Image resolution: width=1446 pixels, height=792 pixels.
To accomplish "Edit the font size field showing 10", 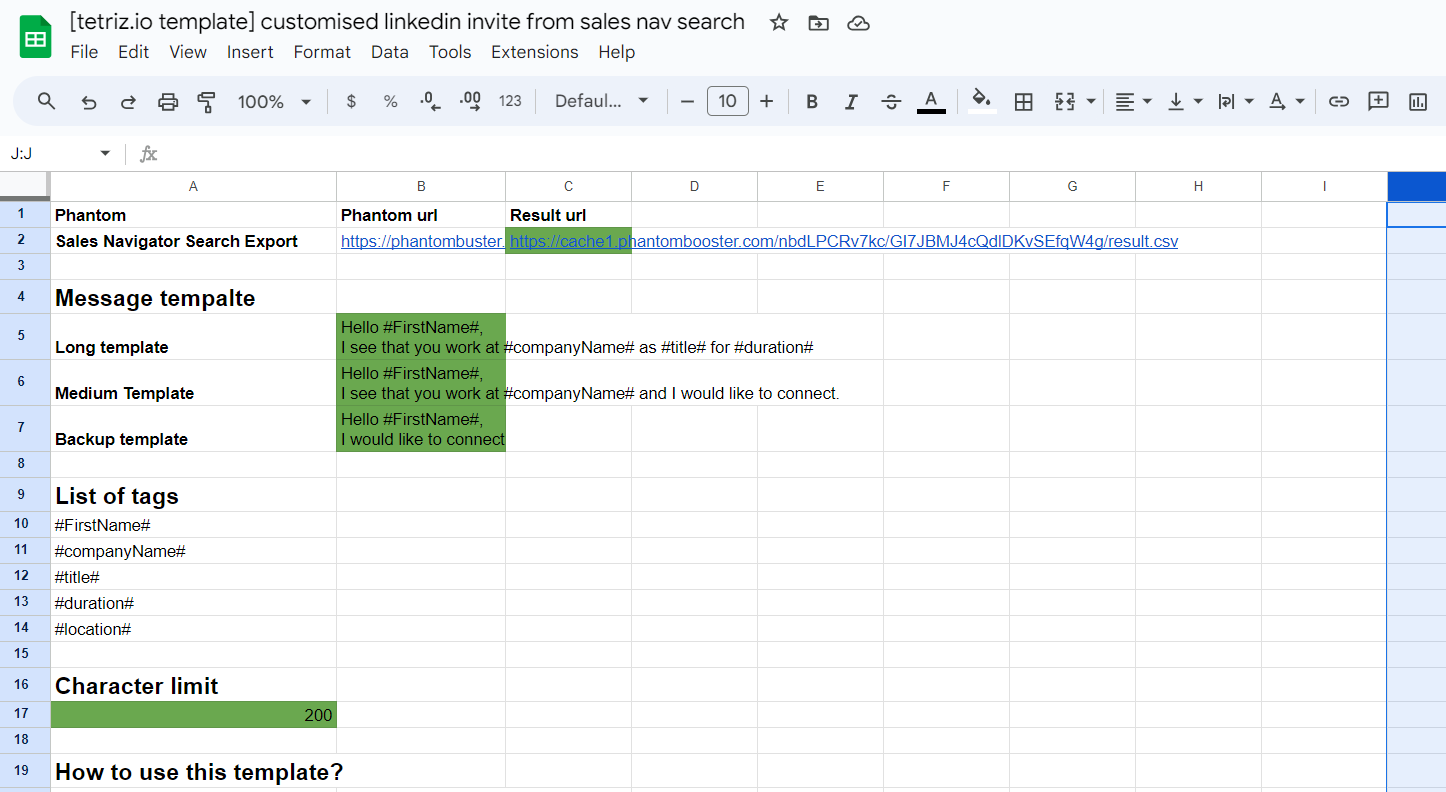I will (x=728, y=101).
